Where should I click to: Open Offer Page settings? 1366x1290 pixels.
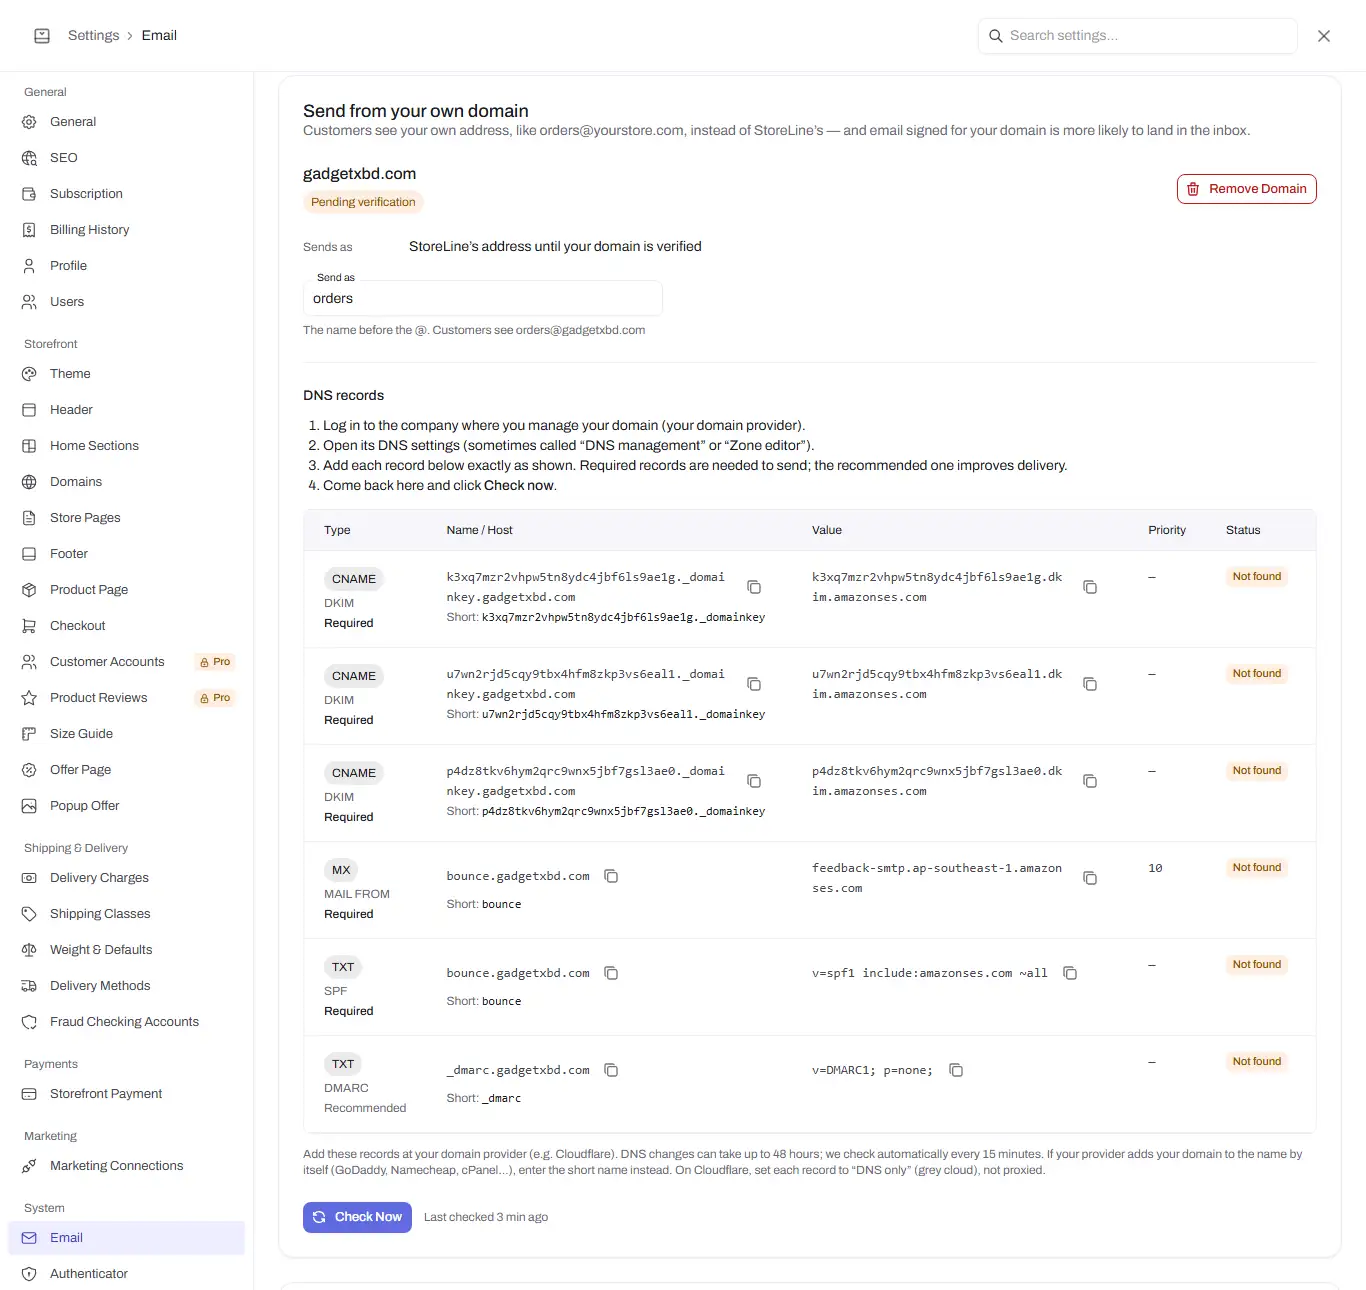click(x=126, y=770)
